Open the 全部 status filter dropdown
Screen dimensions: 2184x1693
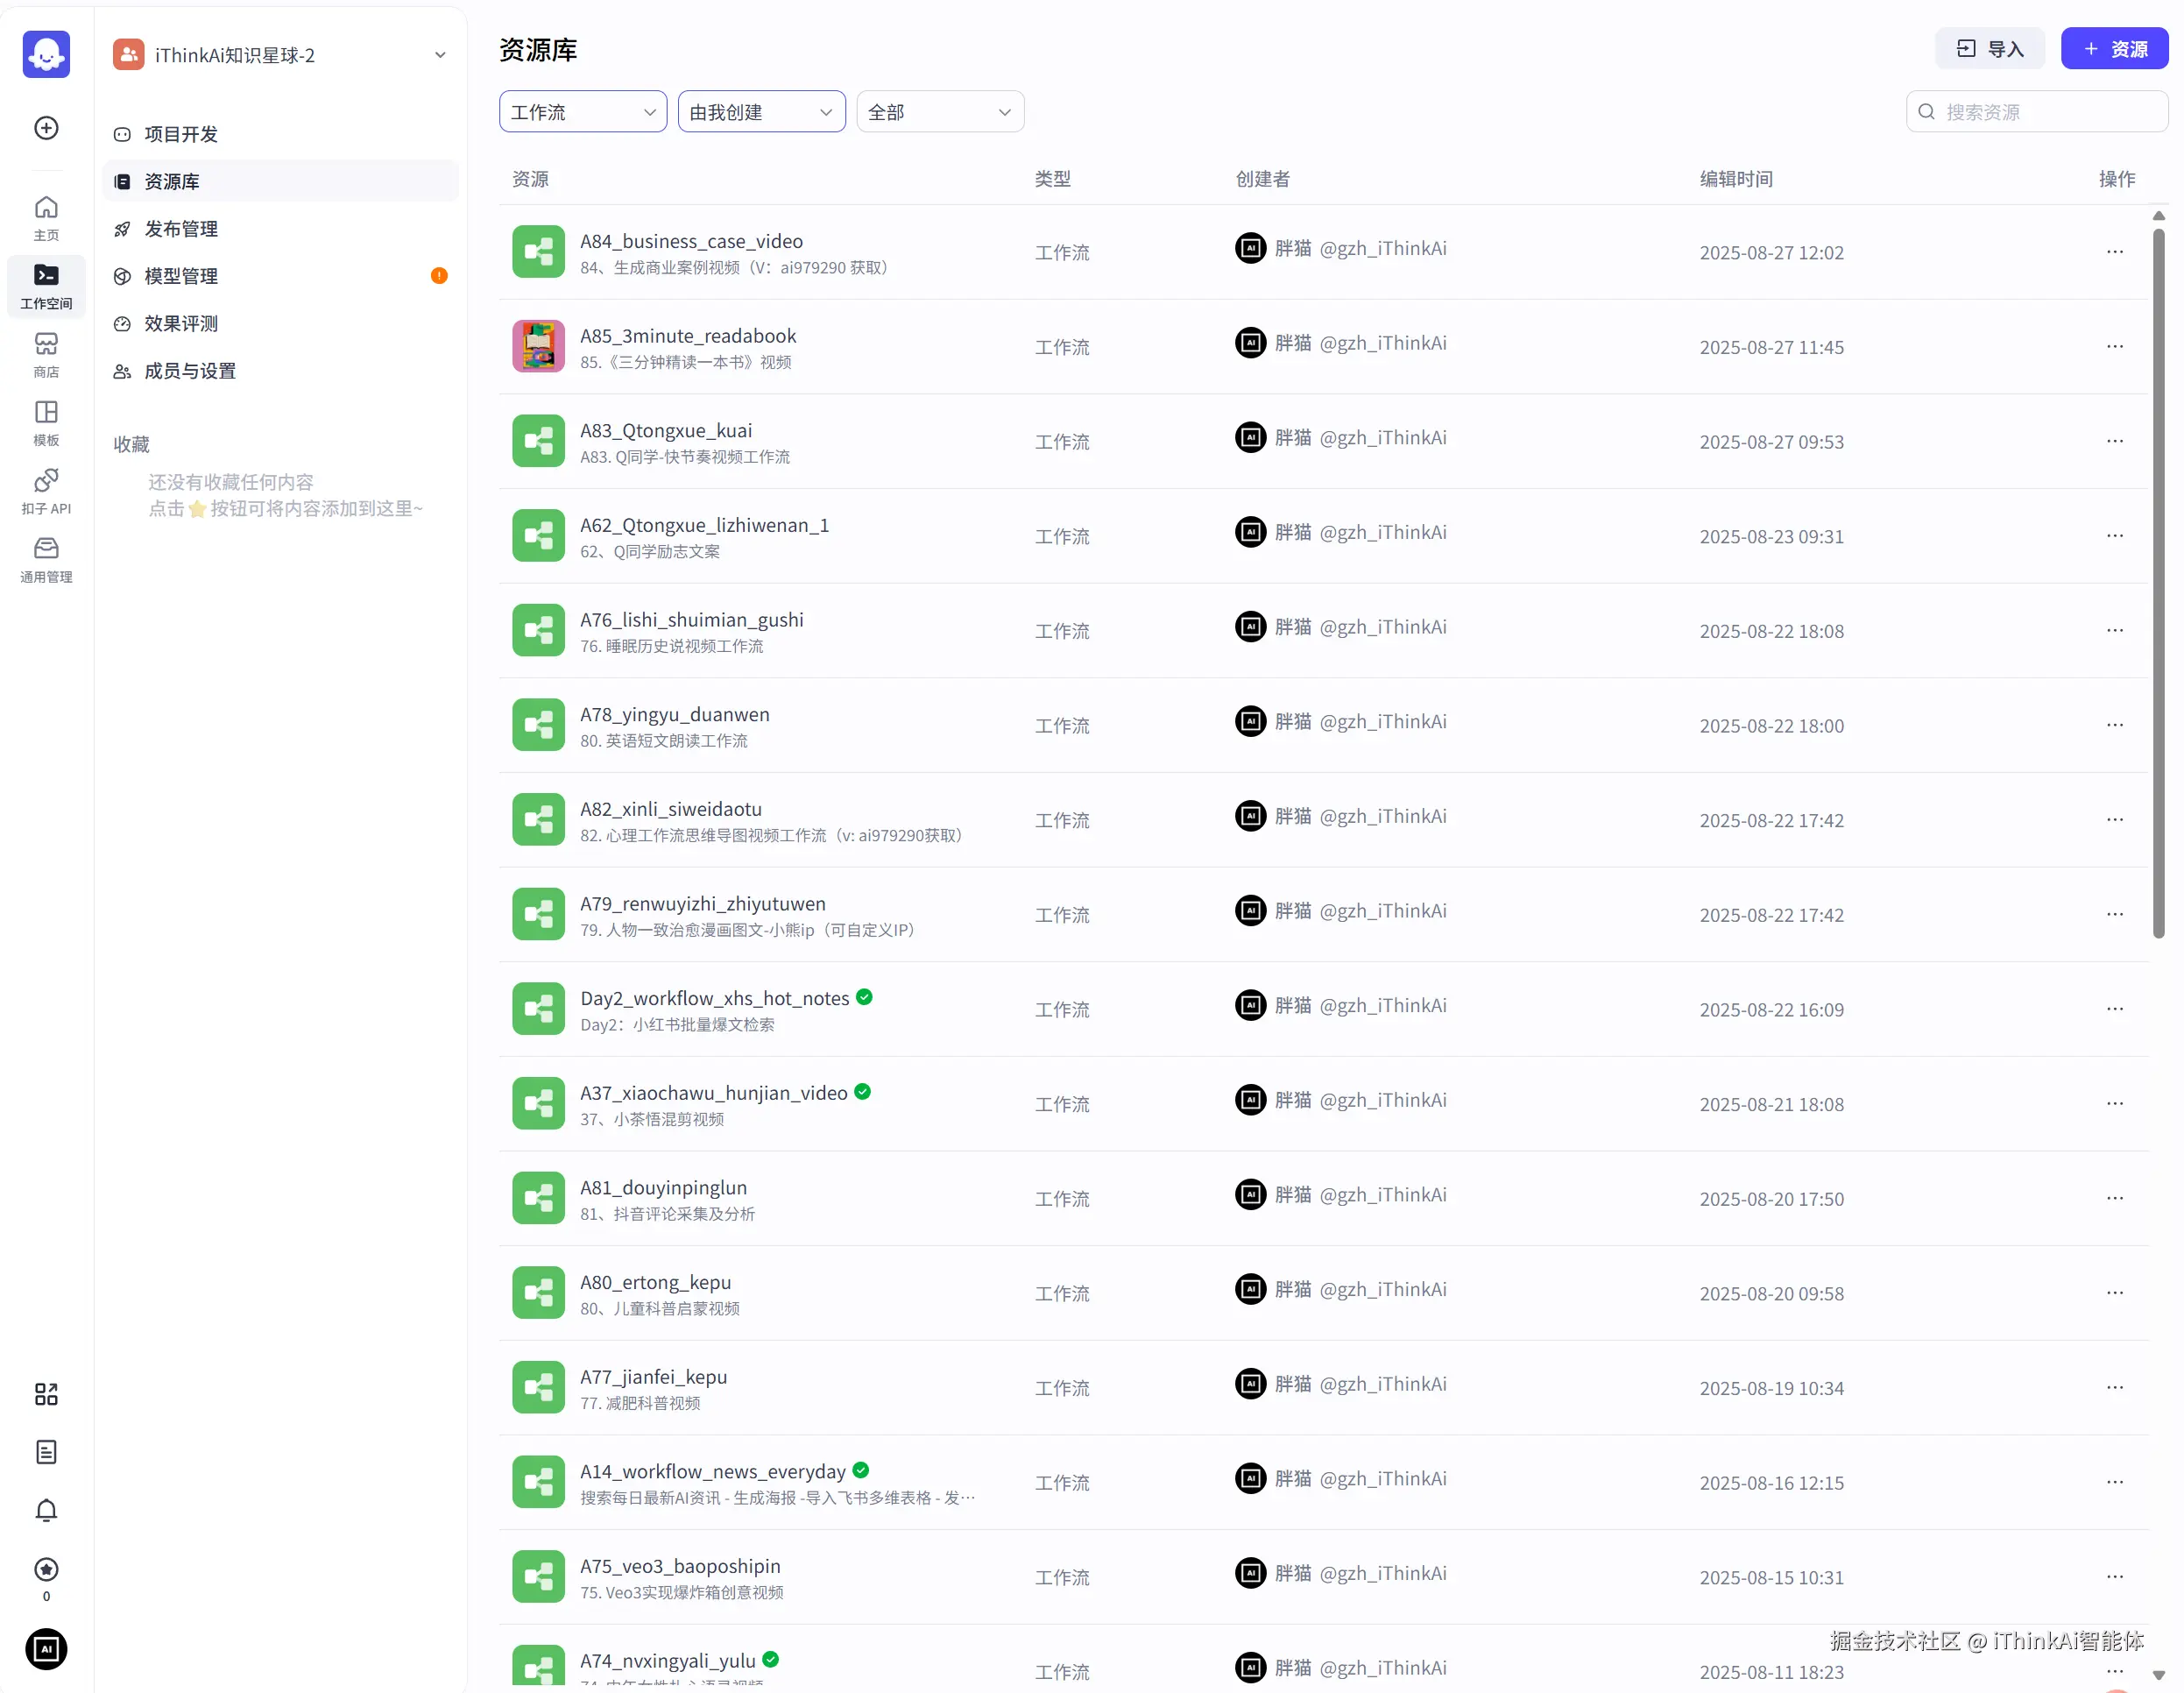(939, 112)
